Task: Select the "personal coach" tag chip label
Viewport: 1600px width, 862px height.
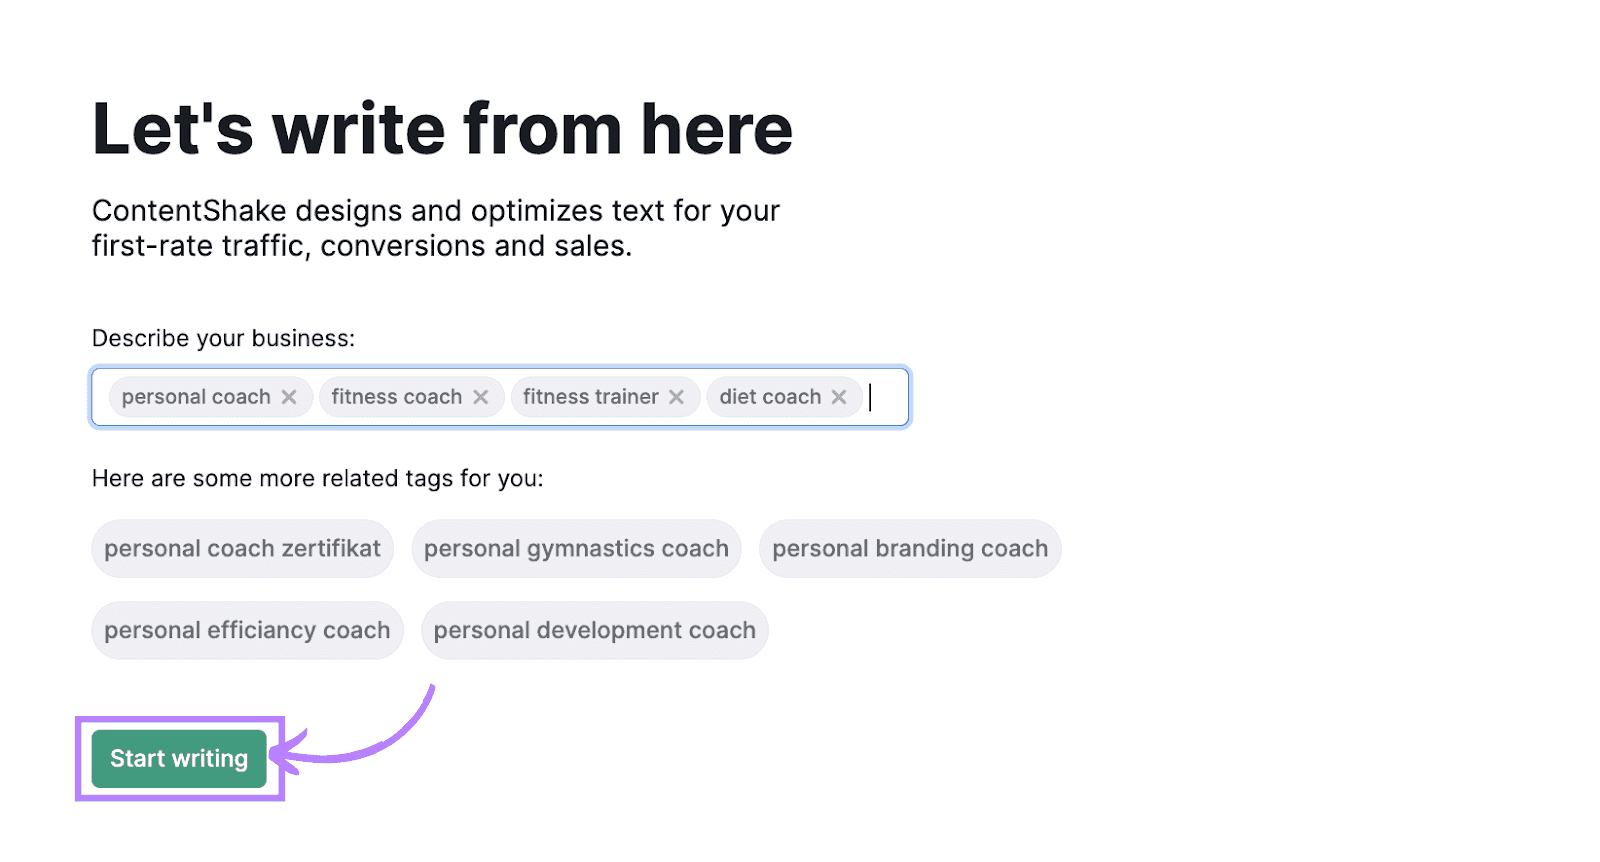Action: pos(194,396)
